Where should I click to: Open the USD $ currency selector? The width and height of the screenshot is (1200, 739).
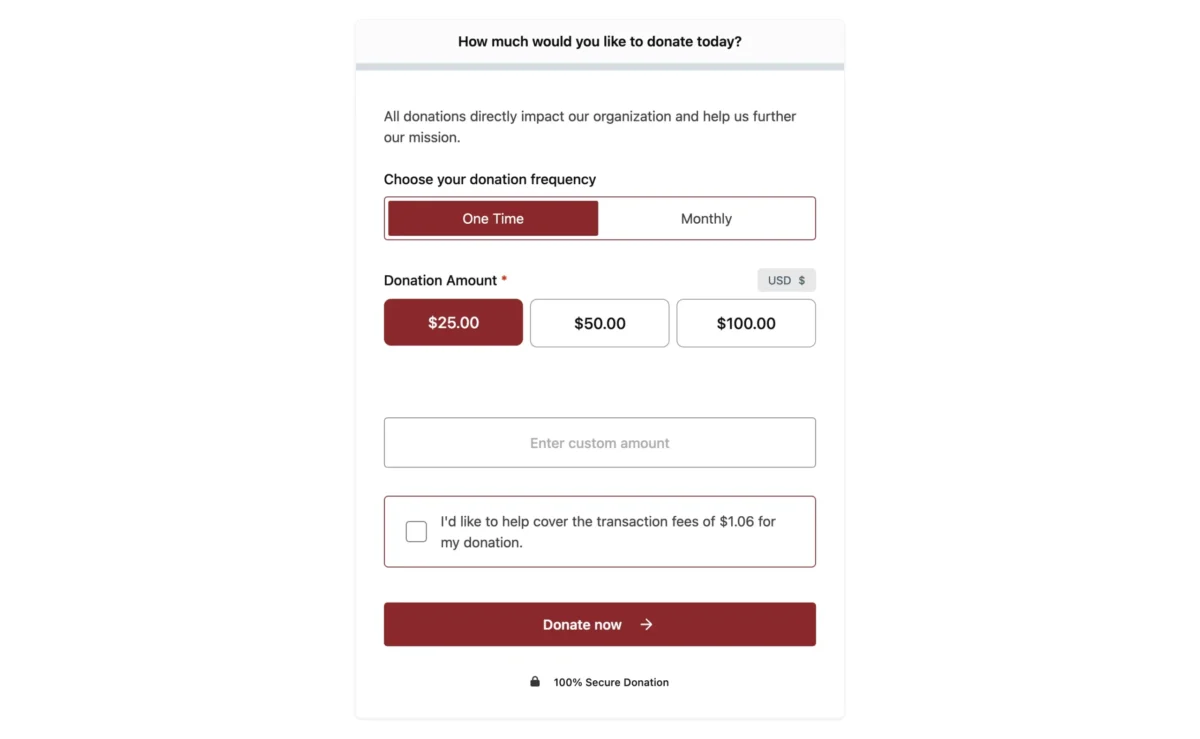(x=785, y=281)
